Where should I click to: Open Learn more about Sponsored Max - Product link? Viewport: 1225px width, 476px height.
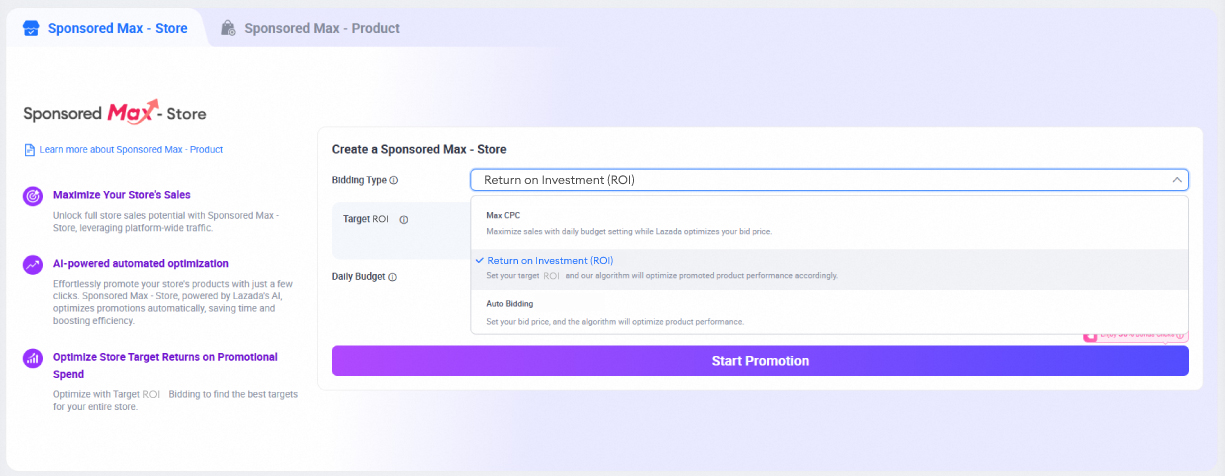131,150
